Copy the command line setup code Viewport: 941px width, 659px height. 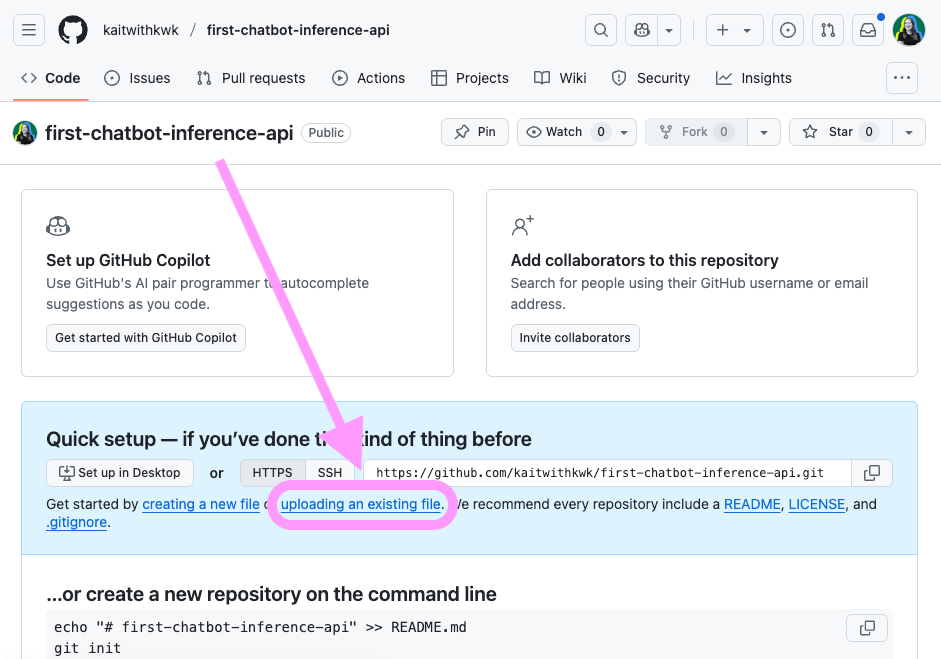(x=867, y=628)
